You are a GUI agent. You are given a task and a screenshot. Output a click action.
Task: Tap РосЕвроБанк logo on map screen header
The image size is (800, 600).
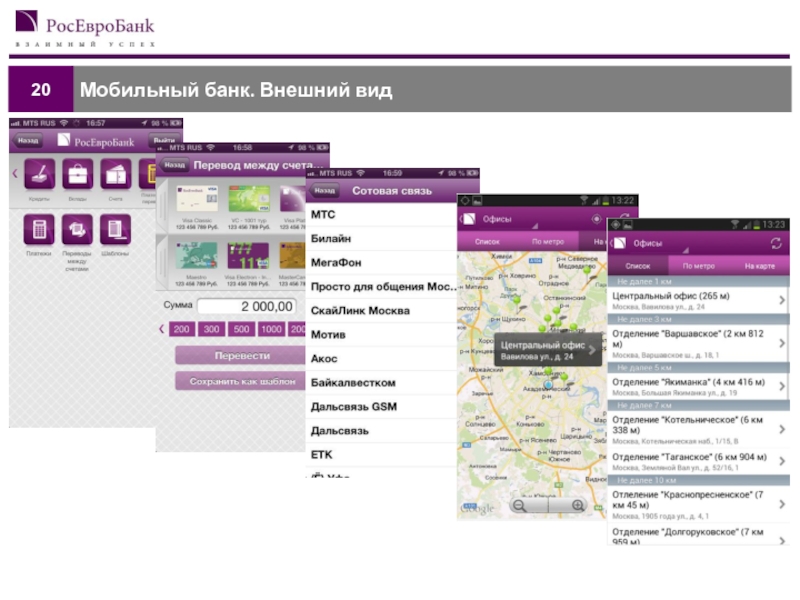click(x=469, y=219)
